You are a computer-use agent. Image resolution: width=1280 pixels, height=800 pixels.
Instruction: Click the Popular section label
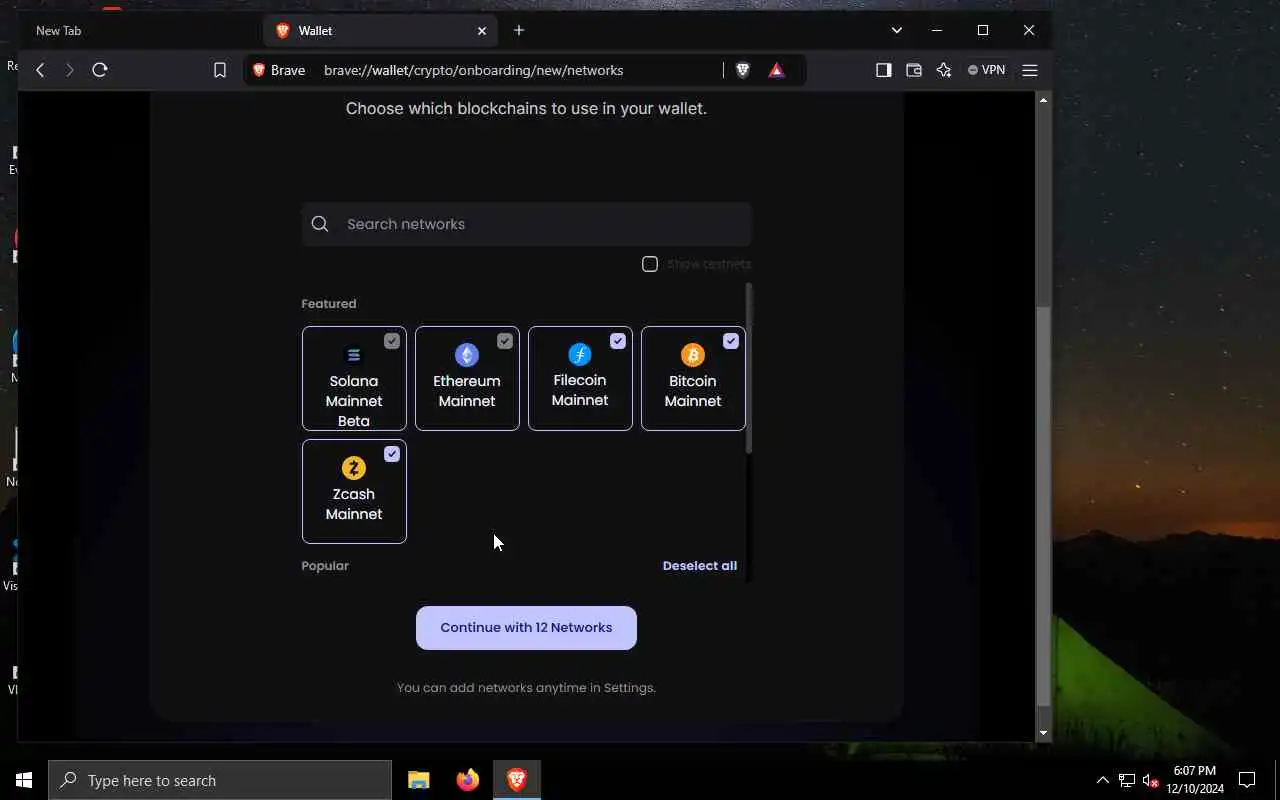coord(325,566)
